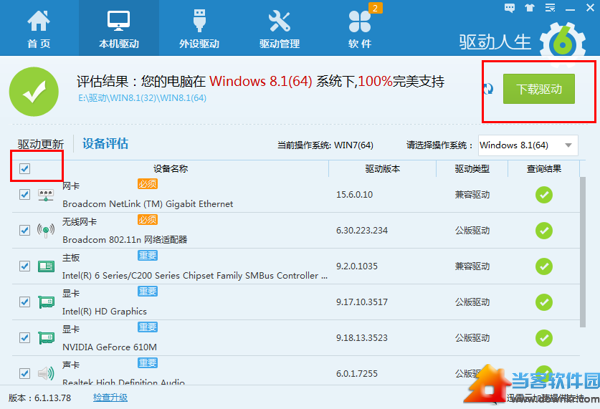Image resolution: width=600 pixels, height=409 pixels.
Task: Click the feedback chat bubble icon
Action: click(509, 8)
